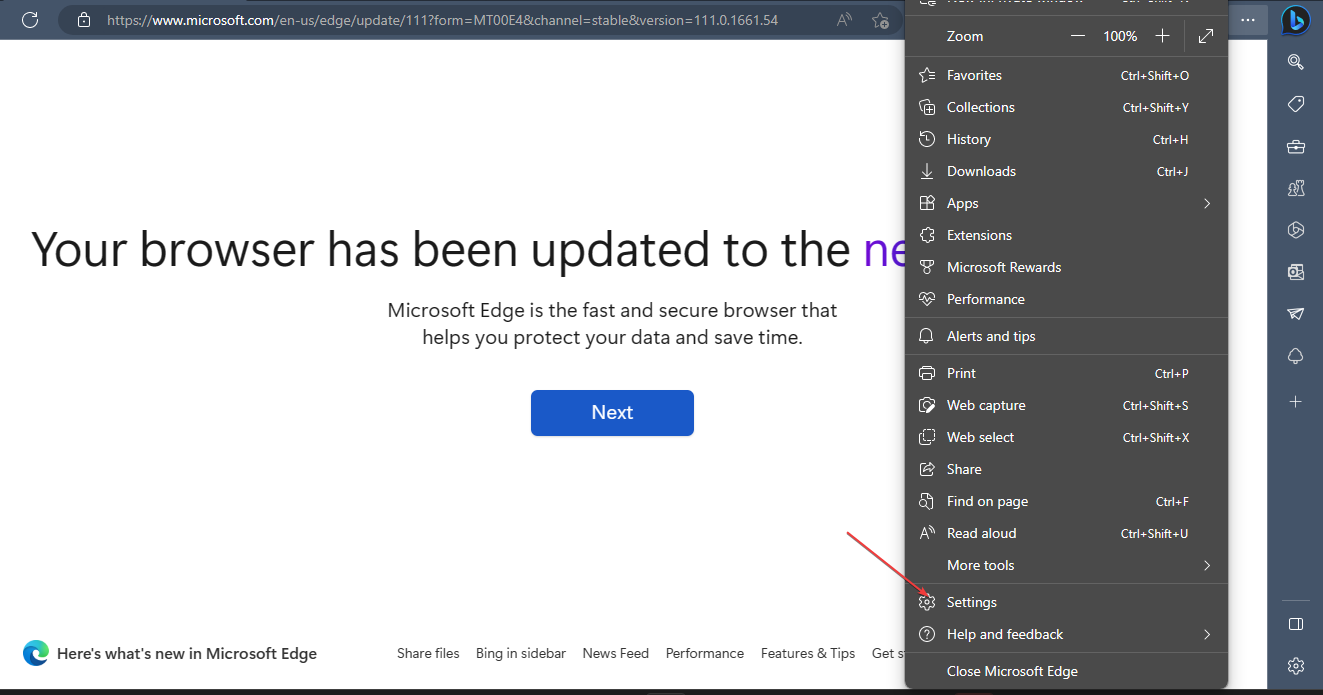The image size is (1323, 695).
Task: Open the Tools sidebar panel icon
Action: pyautogui.click(x=1295, y=146)
